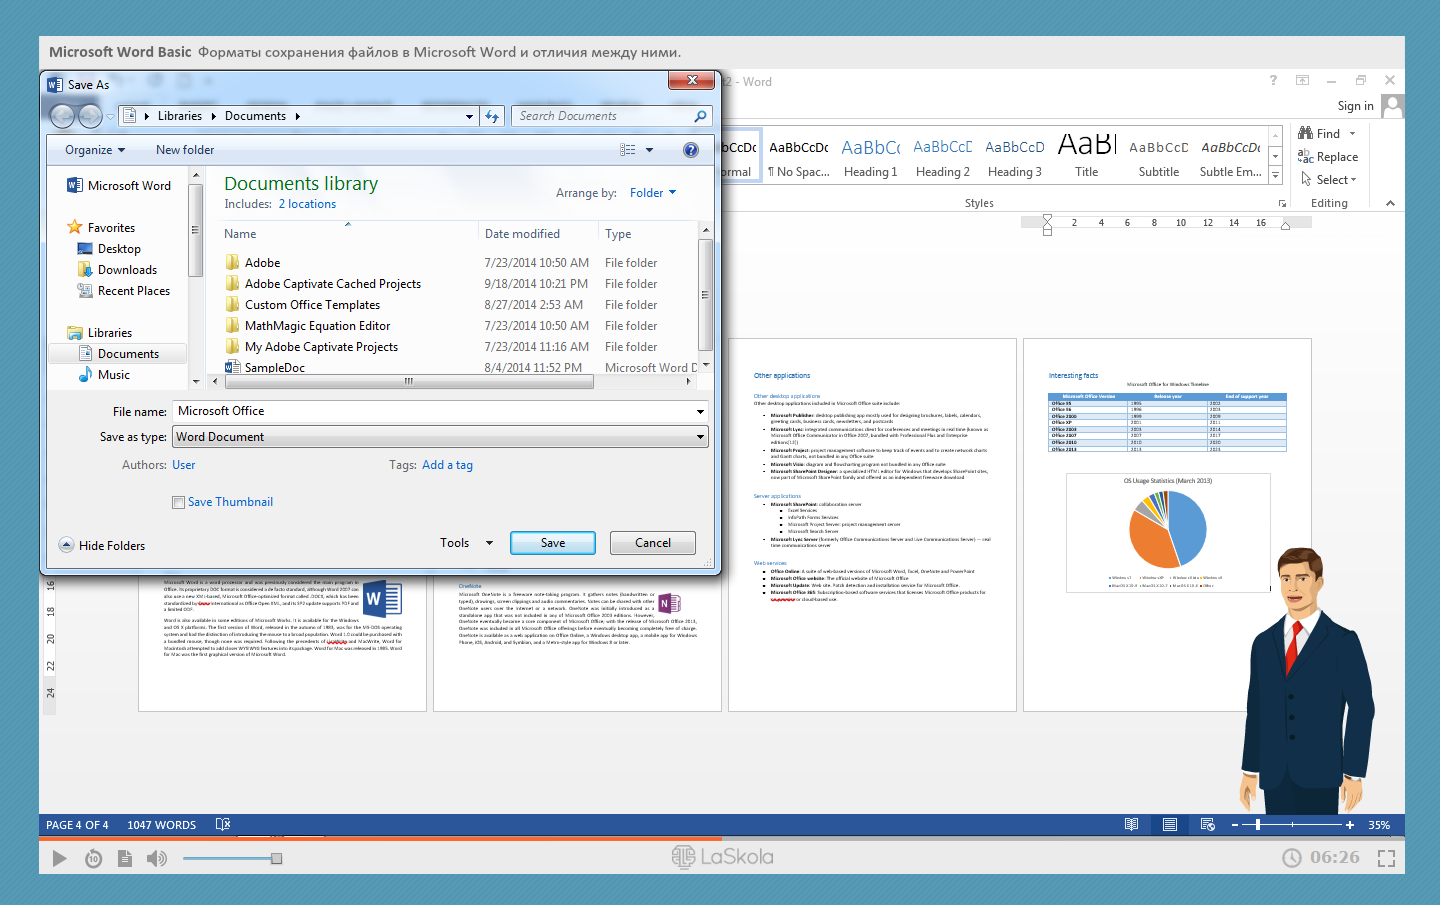This screenshot has width=1440, height=905.
Task: Select Downloads in the navigation pane
Action: (127, 270)
